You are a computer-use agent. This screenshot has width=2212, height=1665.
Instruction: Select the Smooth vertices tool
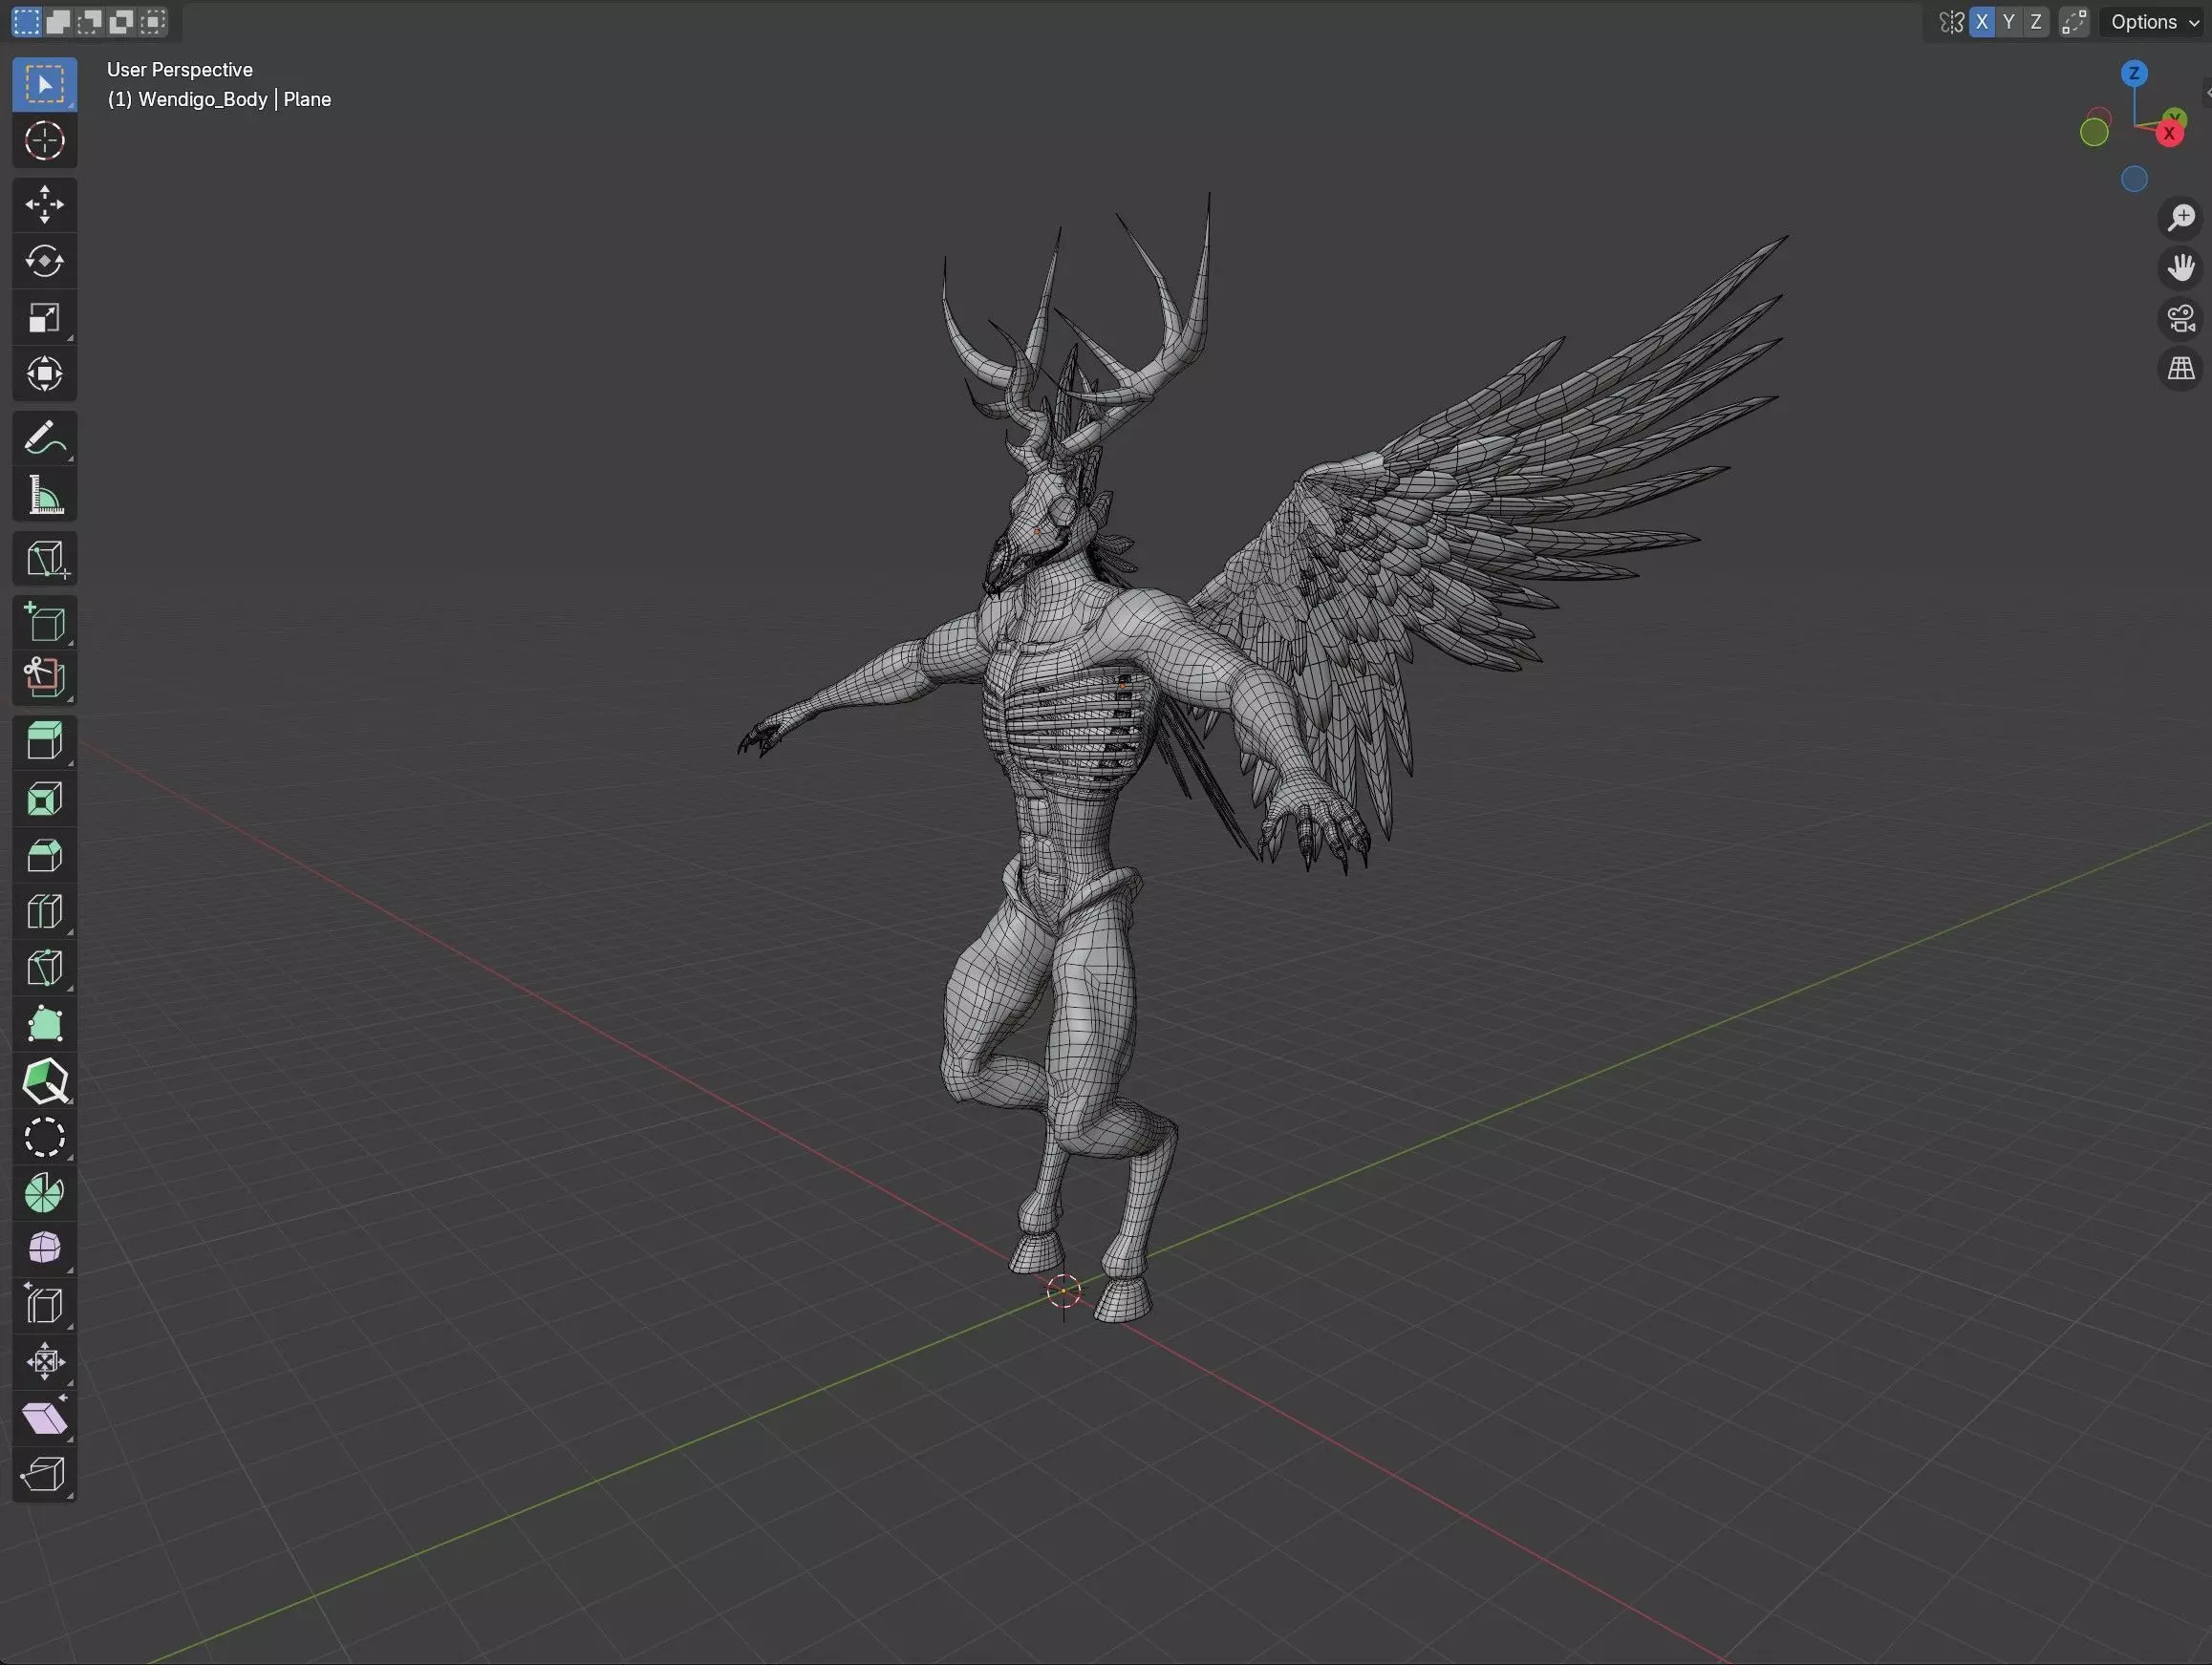(x=44, y=1248)
